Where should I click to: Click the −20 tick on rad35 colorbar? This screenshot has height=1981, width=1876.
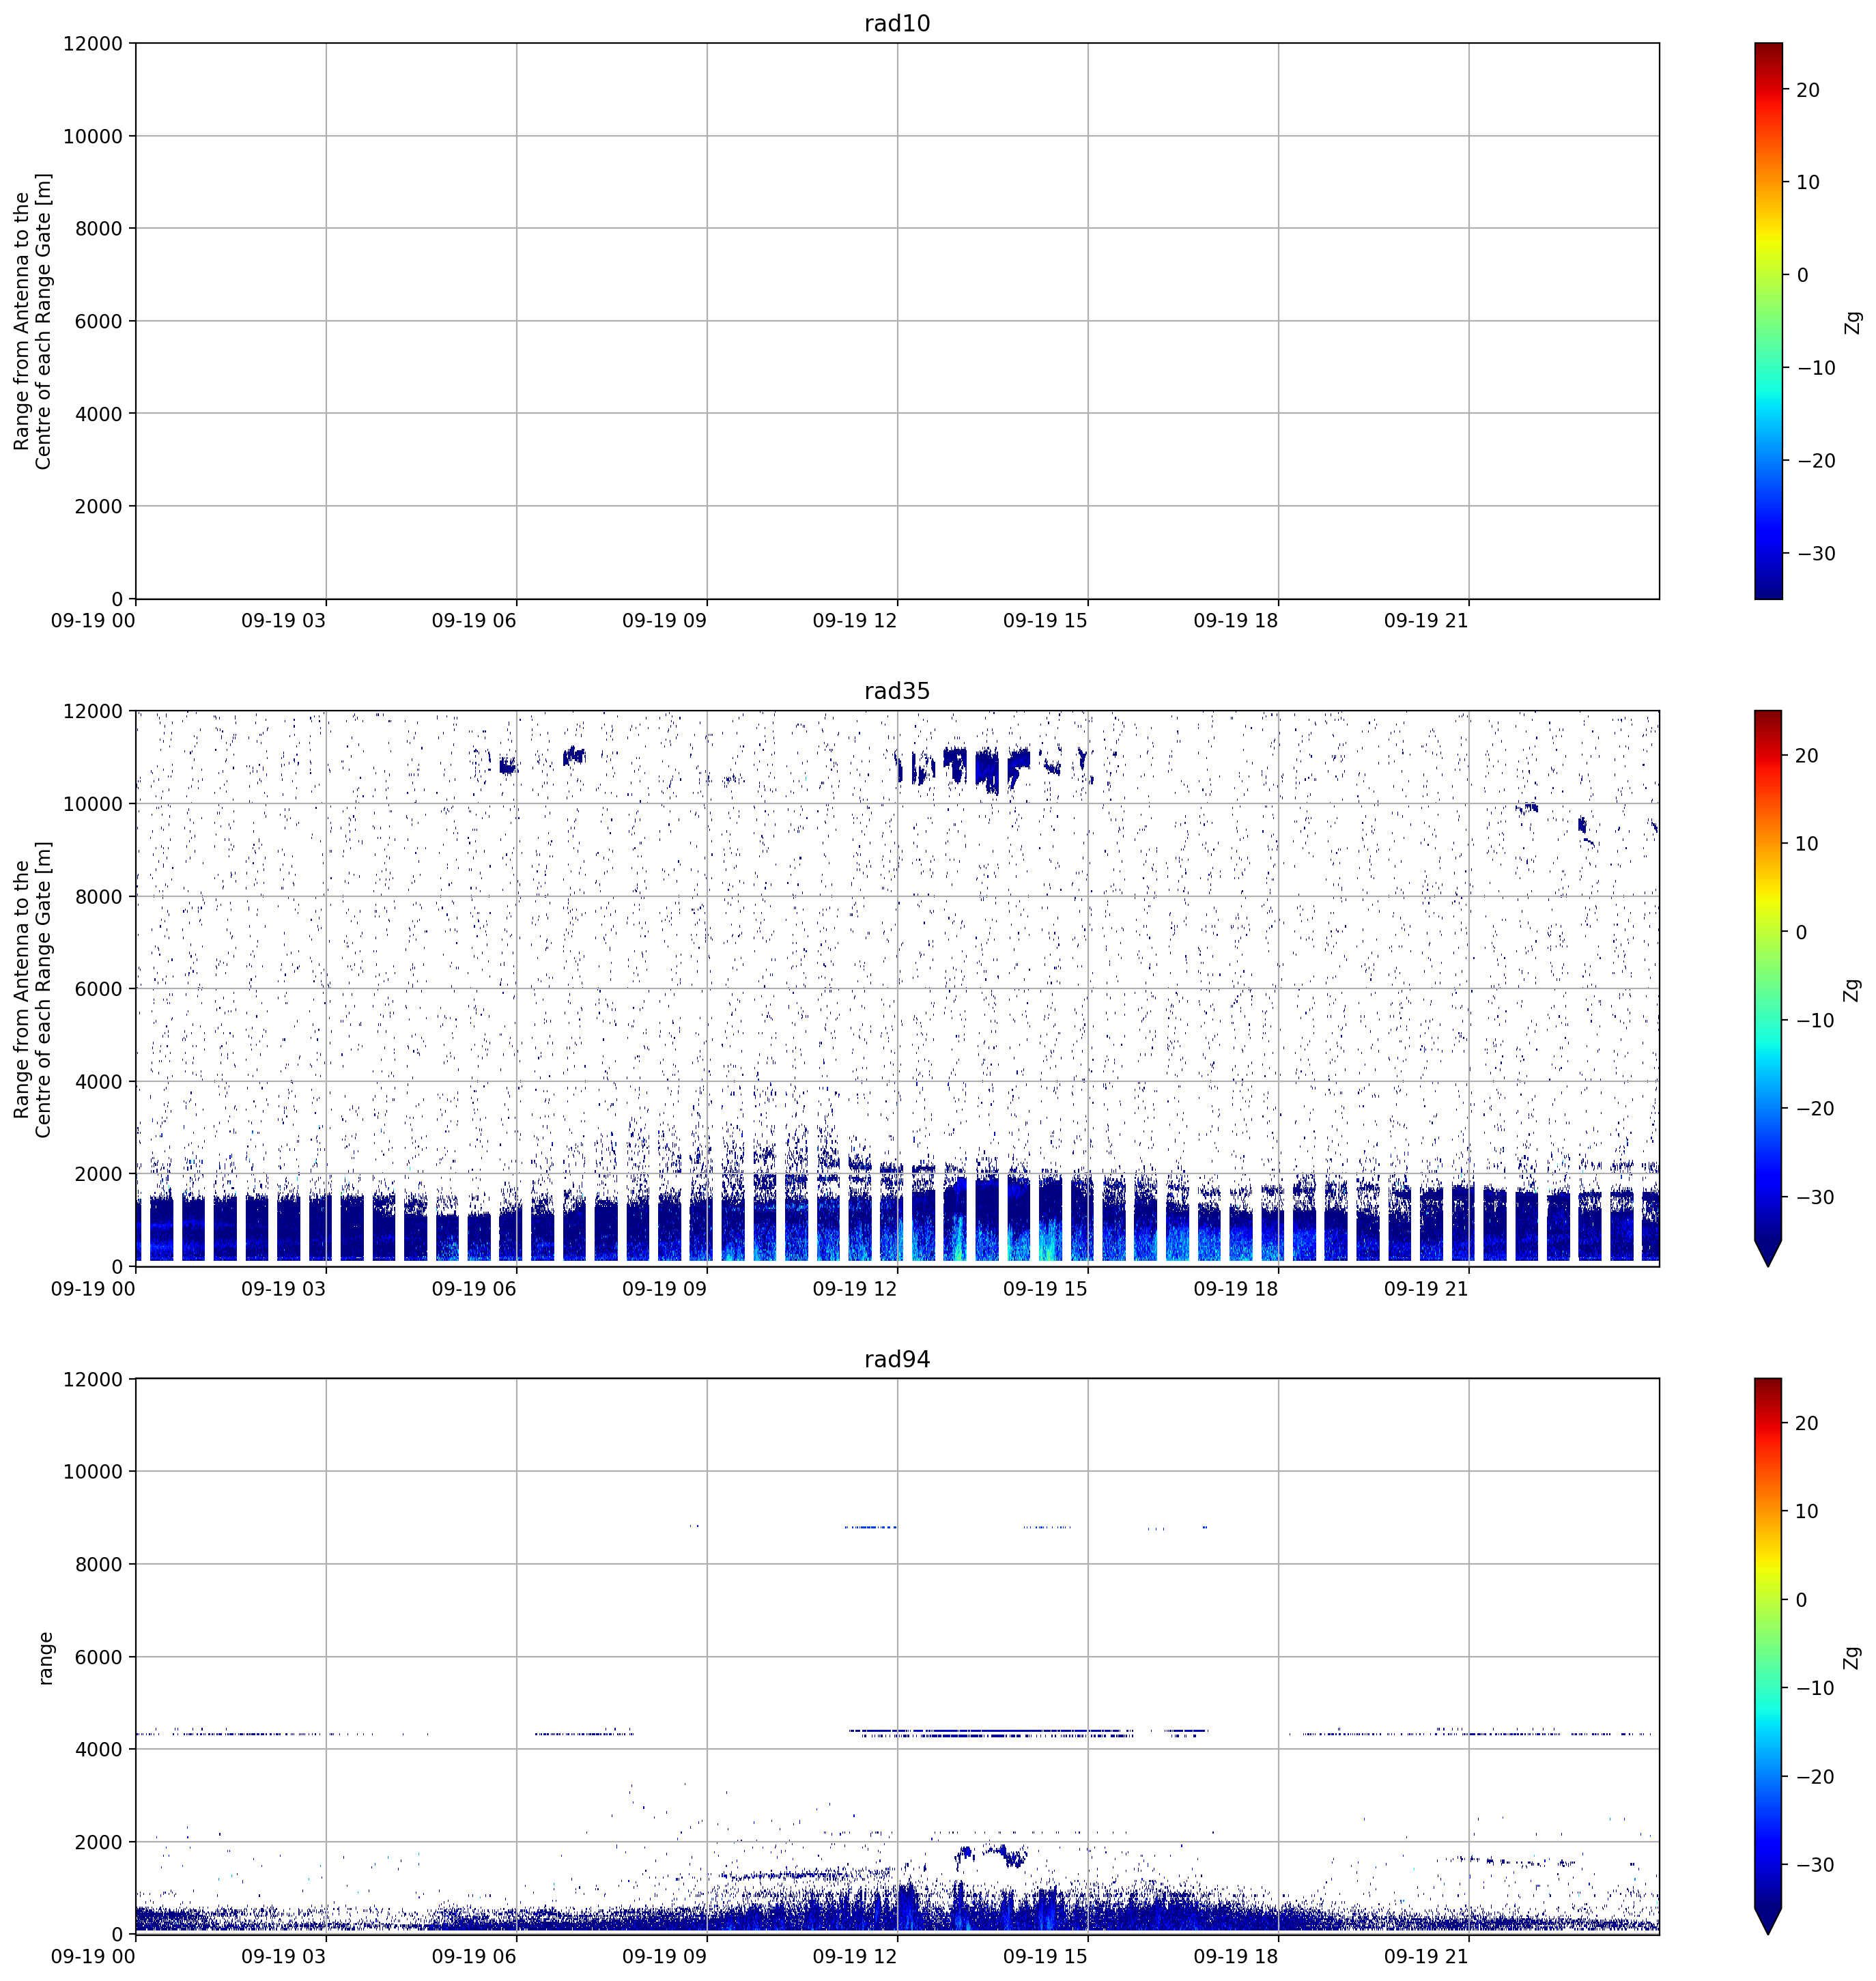(x=1816, y=1109)
